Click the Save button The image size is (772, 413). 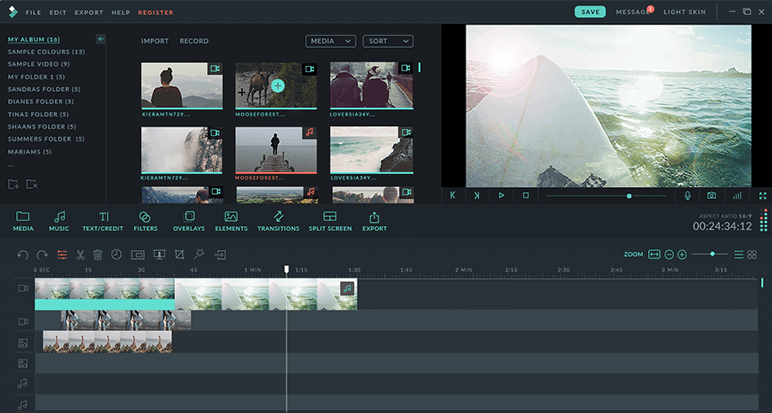pos(590,12)
